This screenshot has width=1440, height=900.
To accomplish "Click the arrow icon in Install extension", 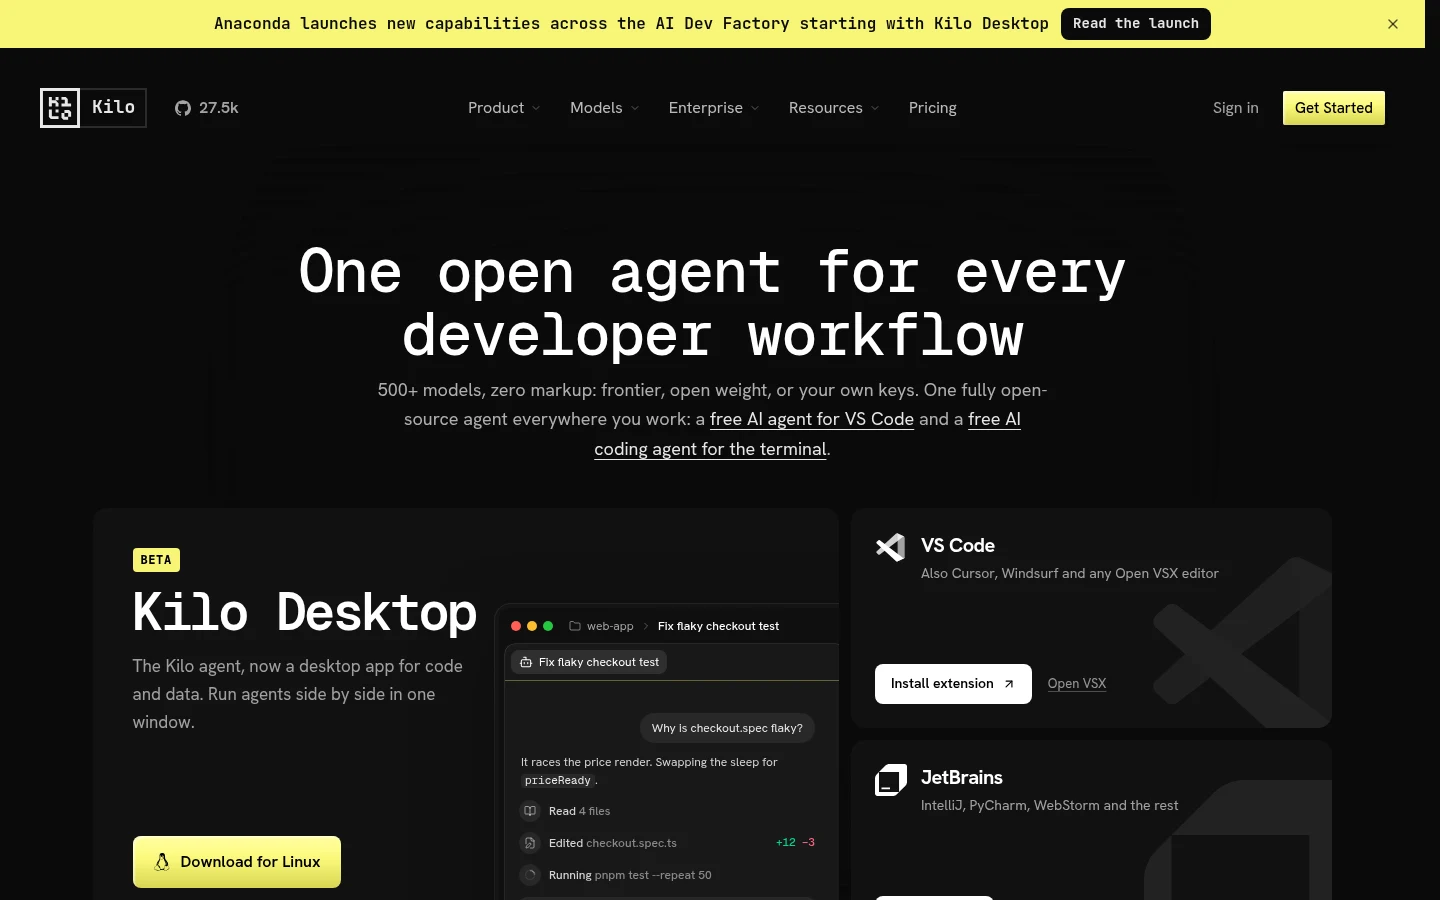I will [1009, 684].
